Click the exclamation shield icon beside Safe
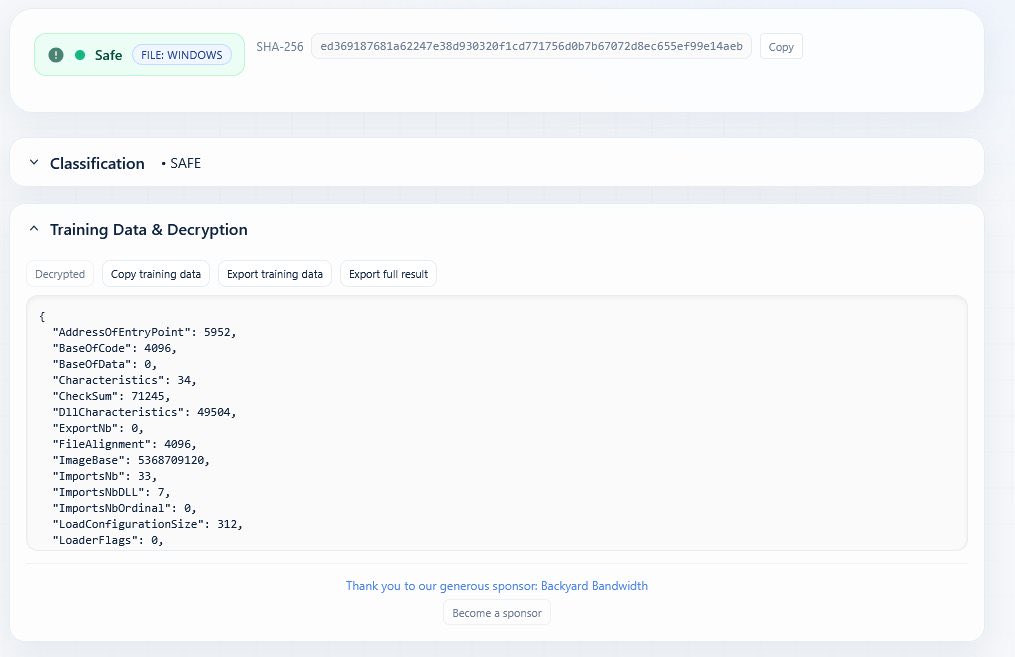 (x=56, y=55)
